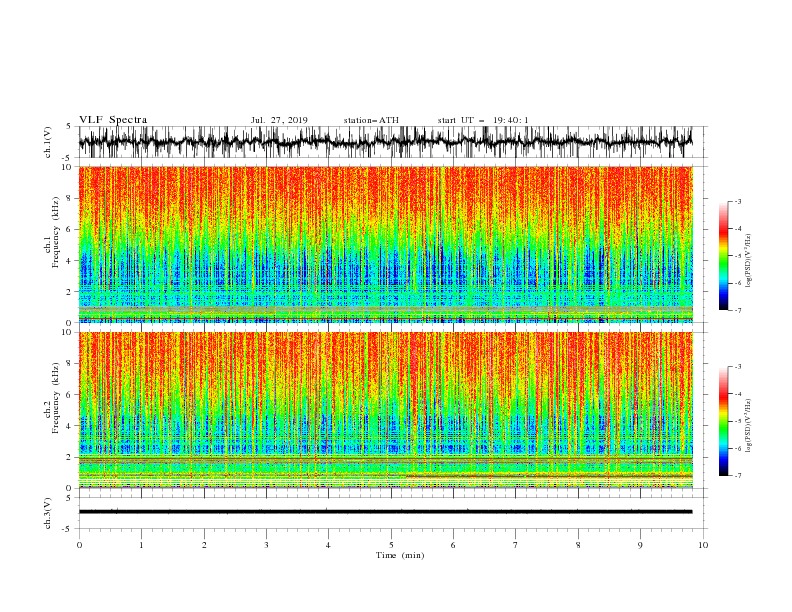Click the "7" tick label on time axis
The image size is (792, 612).
click(x=516, y=545)
